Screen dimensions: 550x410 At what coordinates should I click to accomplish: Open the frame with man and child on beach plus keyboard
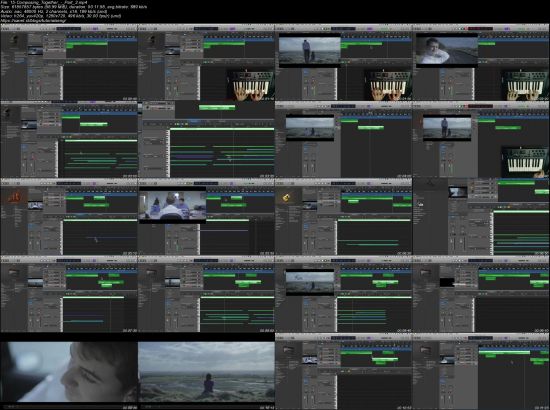coord(343,62)
